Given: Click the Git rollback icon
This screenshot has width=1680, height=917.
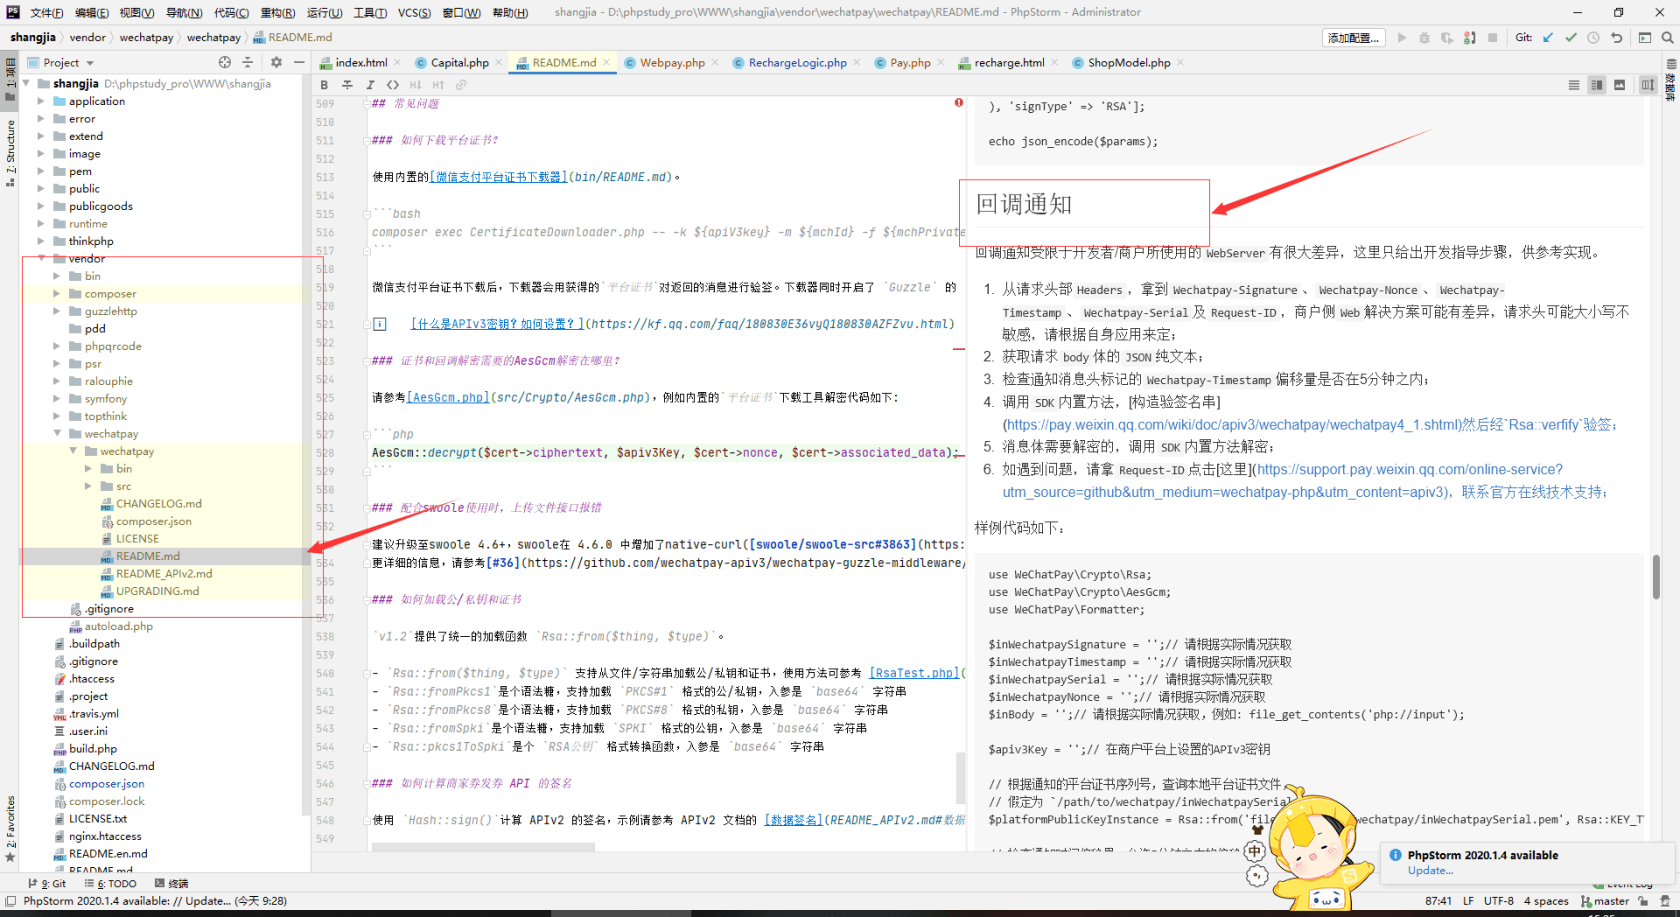Looking at the screenshot, I should 1617,37.
